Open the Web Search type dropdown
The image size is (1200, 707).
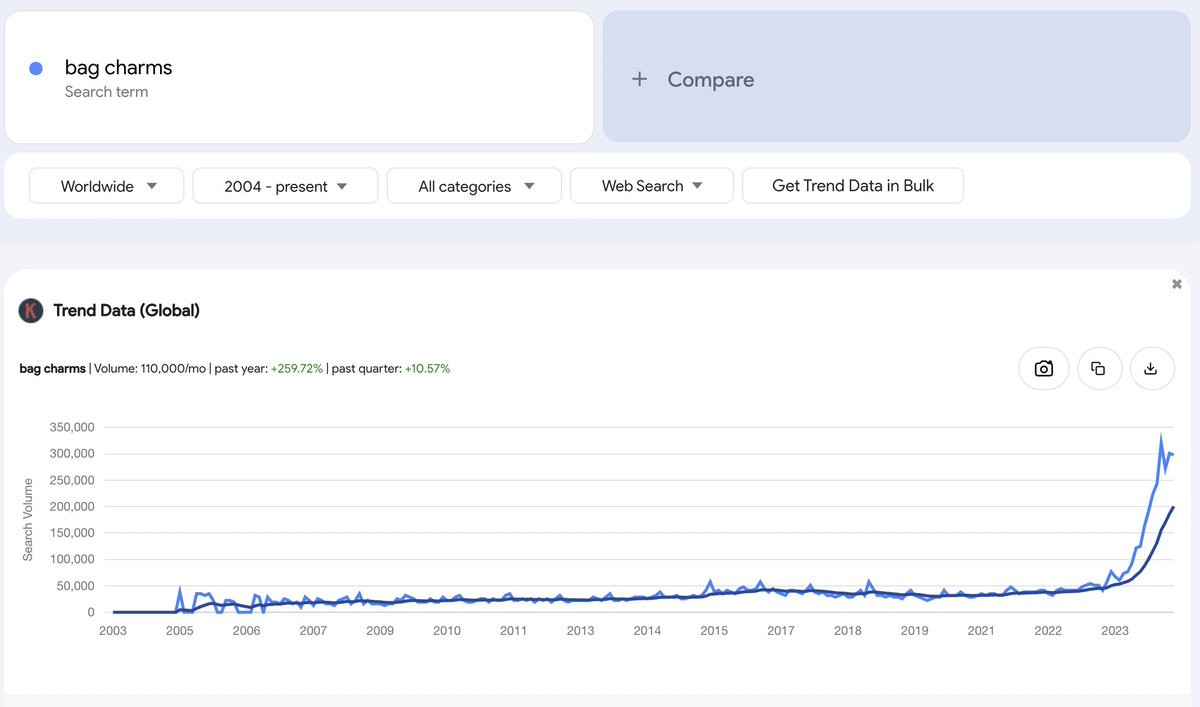652,186
